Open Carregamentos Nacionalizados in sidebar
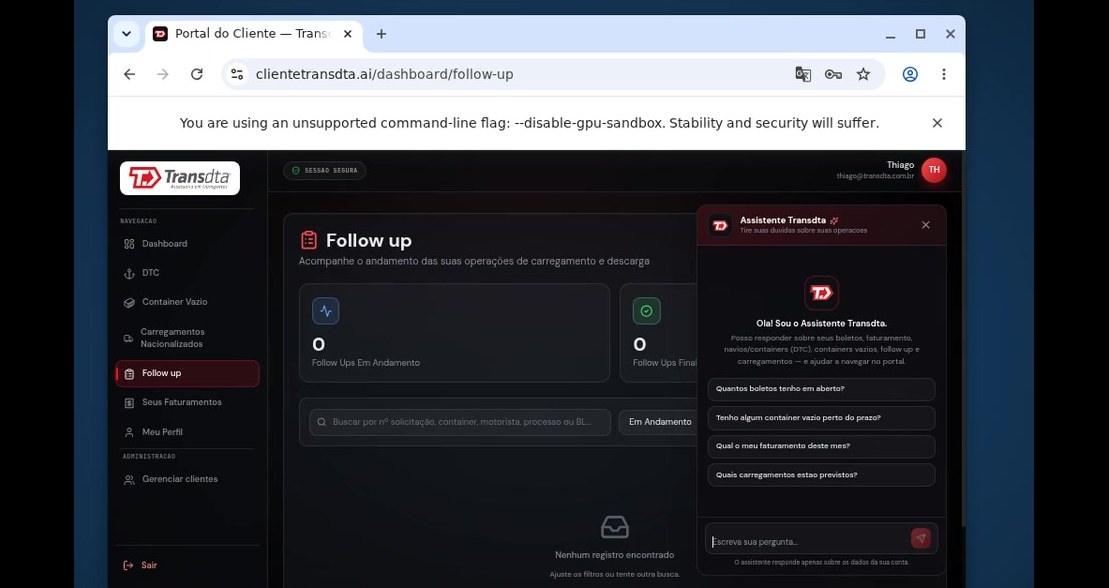This screenshot has width=1109, height=588. click(x=187, y=338)
